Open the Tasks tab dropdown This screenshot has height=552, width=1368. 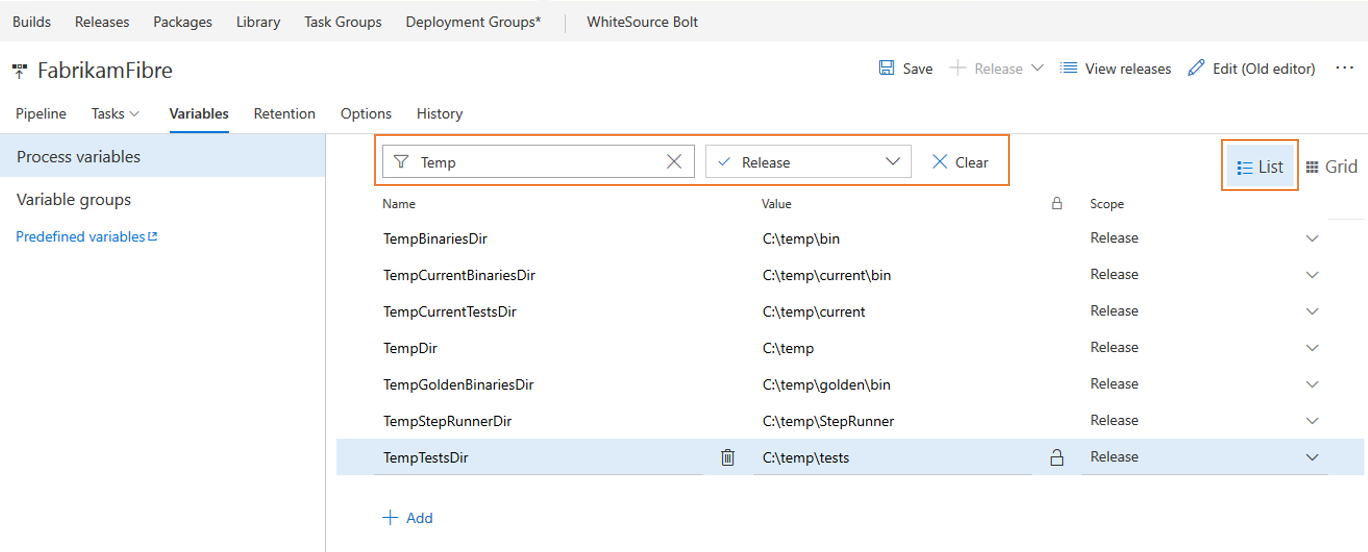pos(116,113)
